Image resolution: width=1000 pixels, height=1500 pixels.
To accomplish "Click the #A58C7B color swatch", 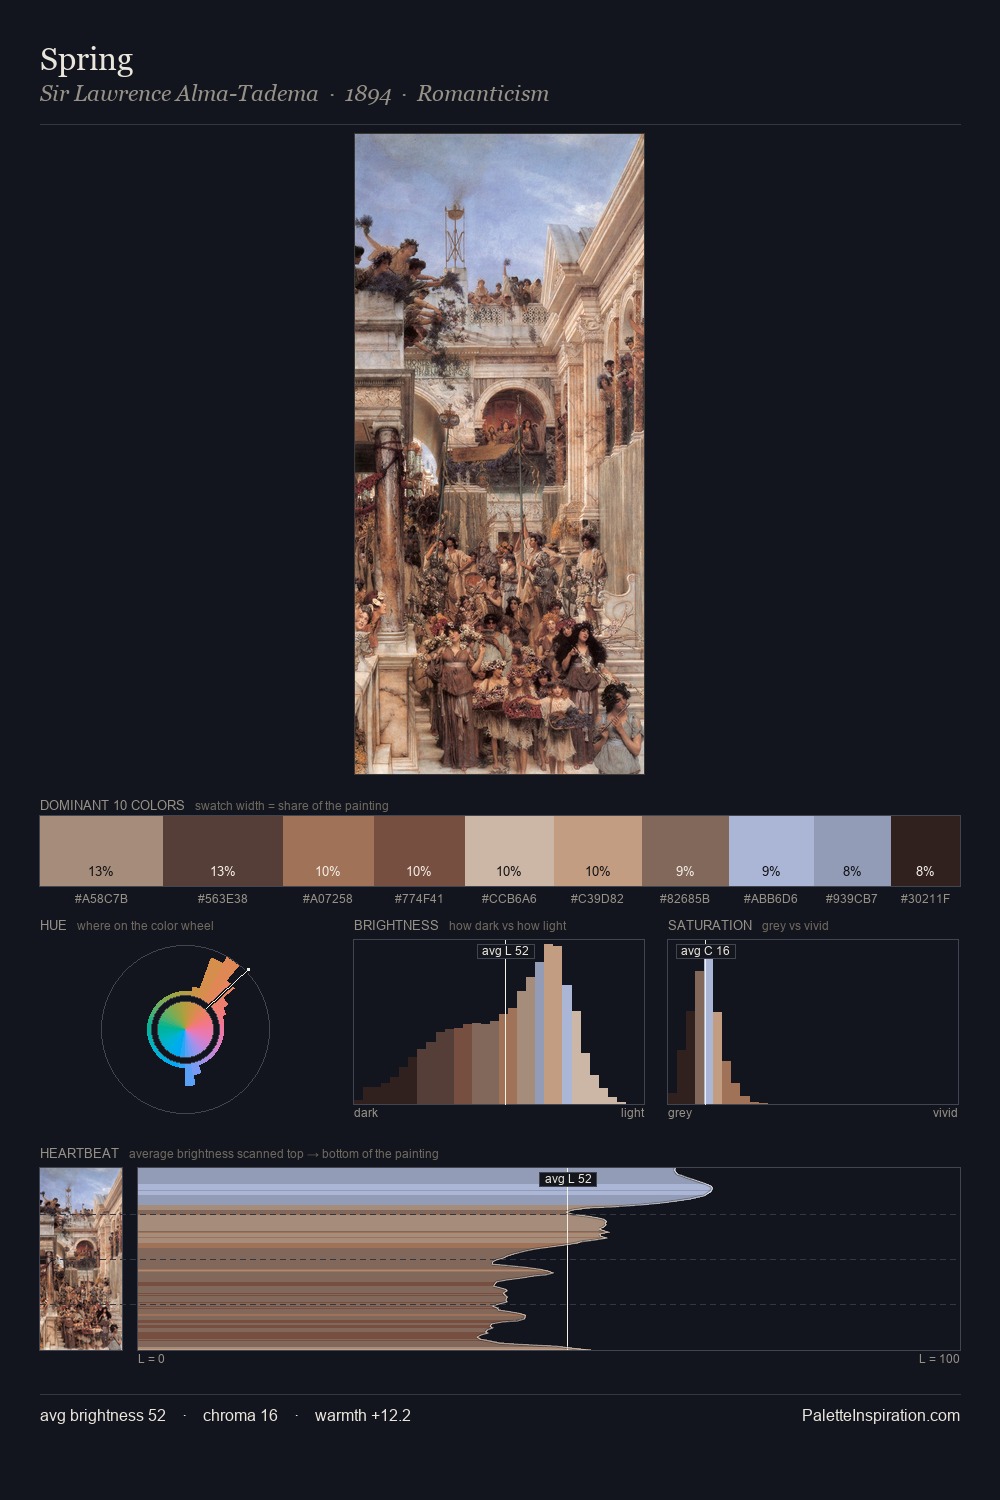I will [x=101, y=851].
